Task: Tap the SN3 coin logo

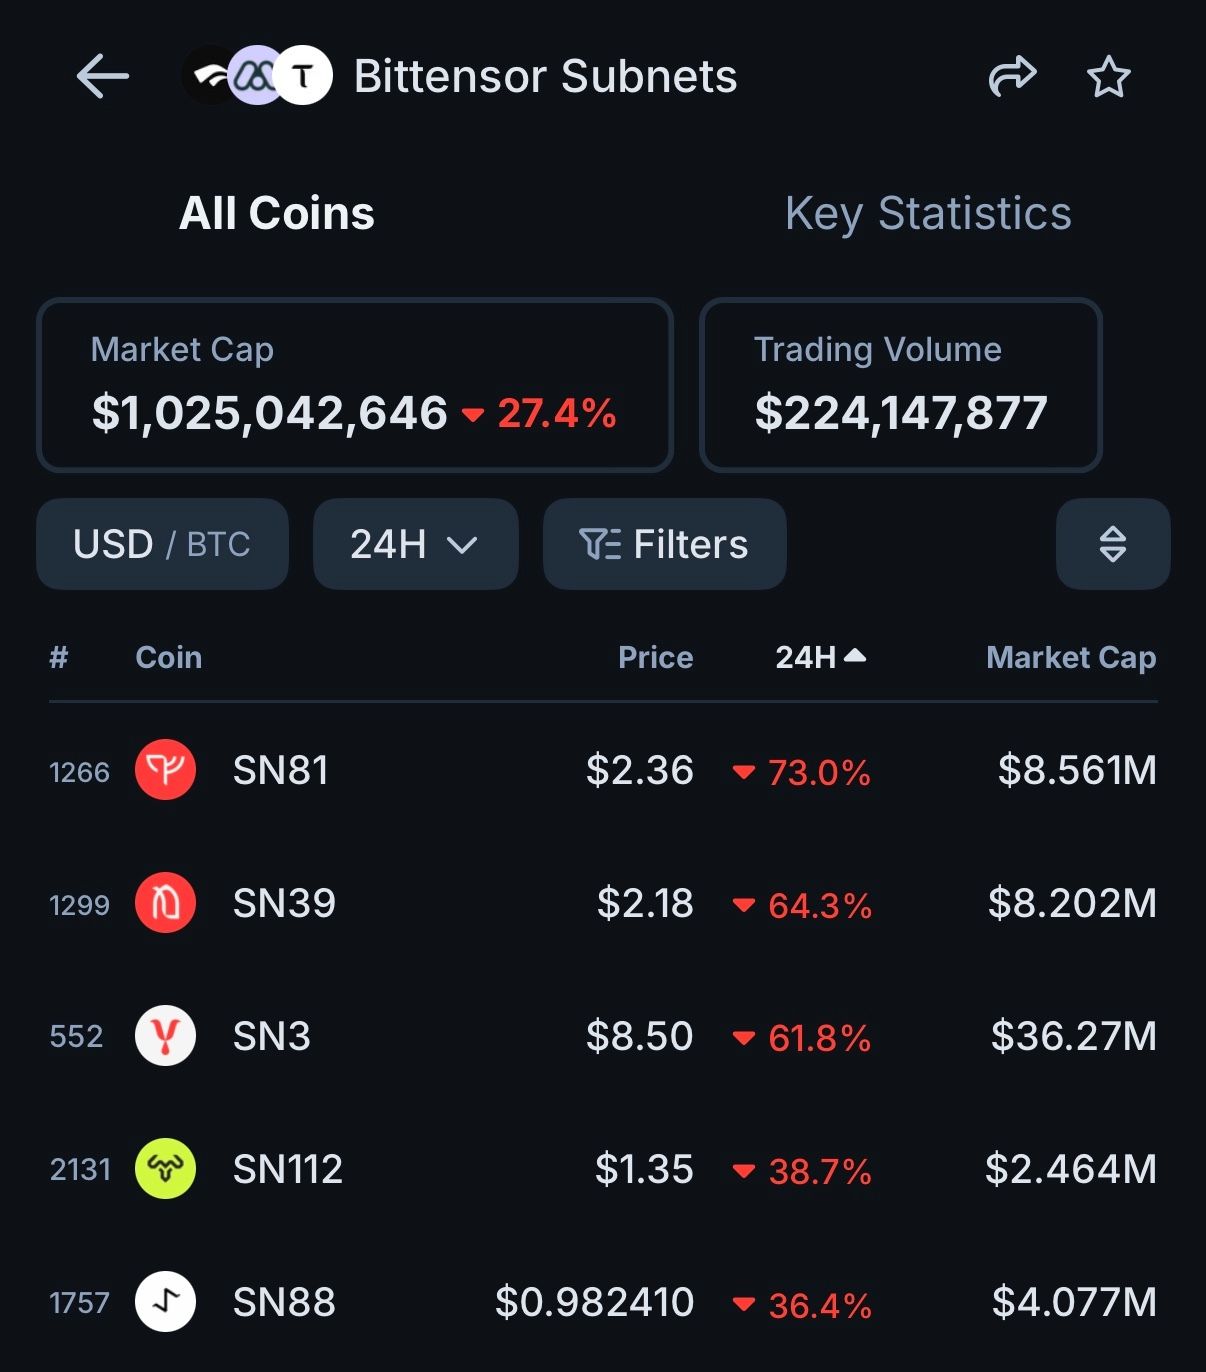Action: pos(165,1036)
